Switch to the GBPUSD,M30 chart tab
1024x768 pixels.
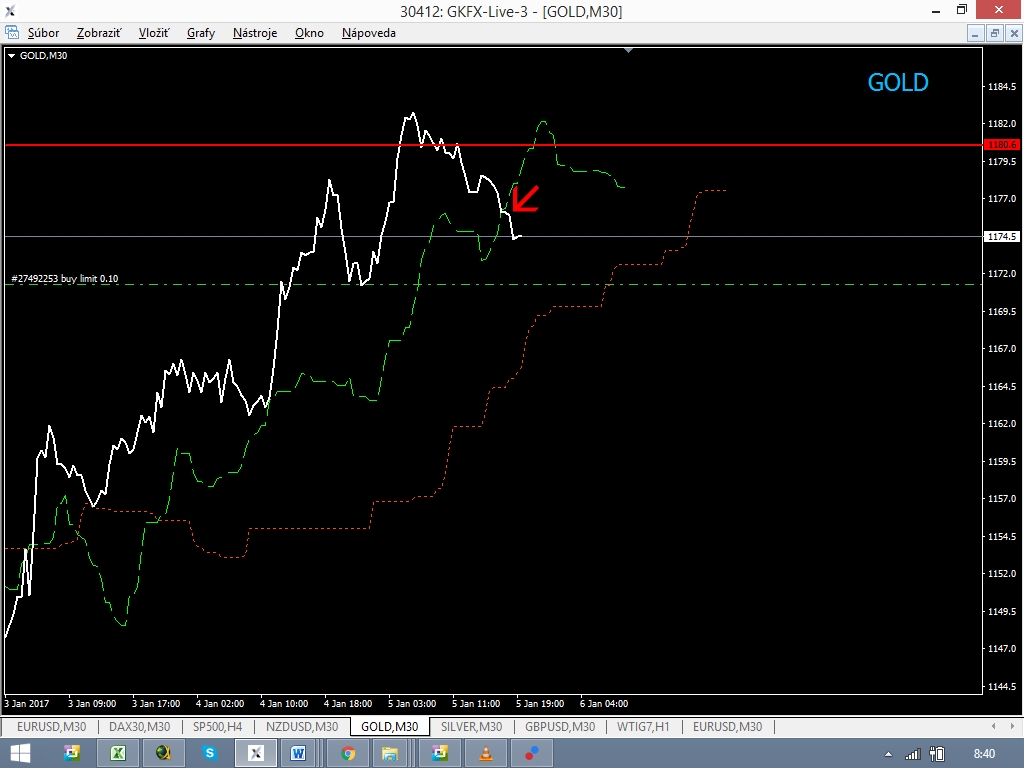click(560, 726)
